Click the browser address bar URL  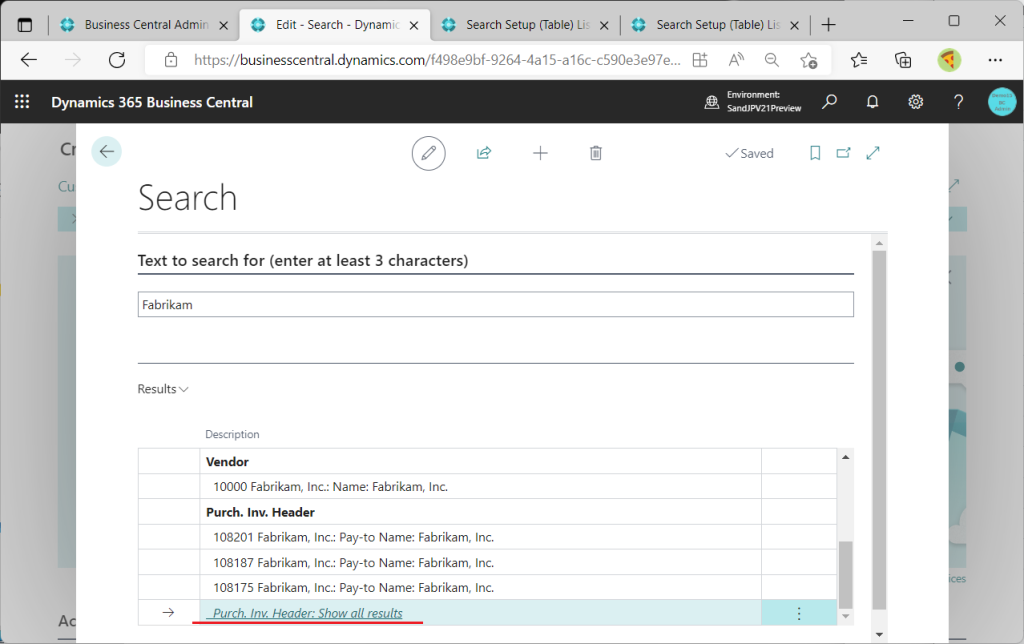(437, 60)
